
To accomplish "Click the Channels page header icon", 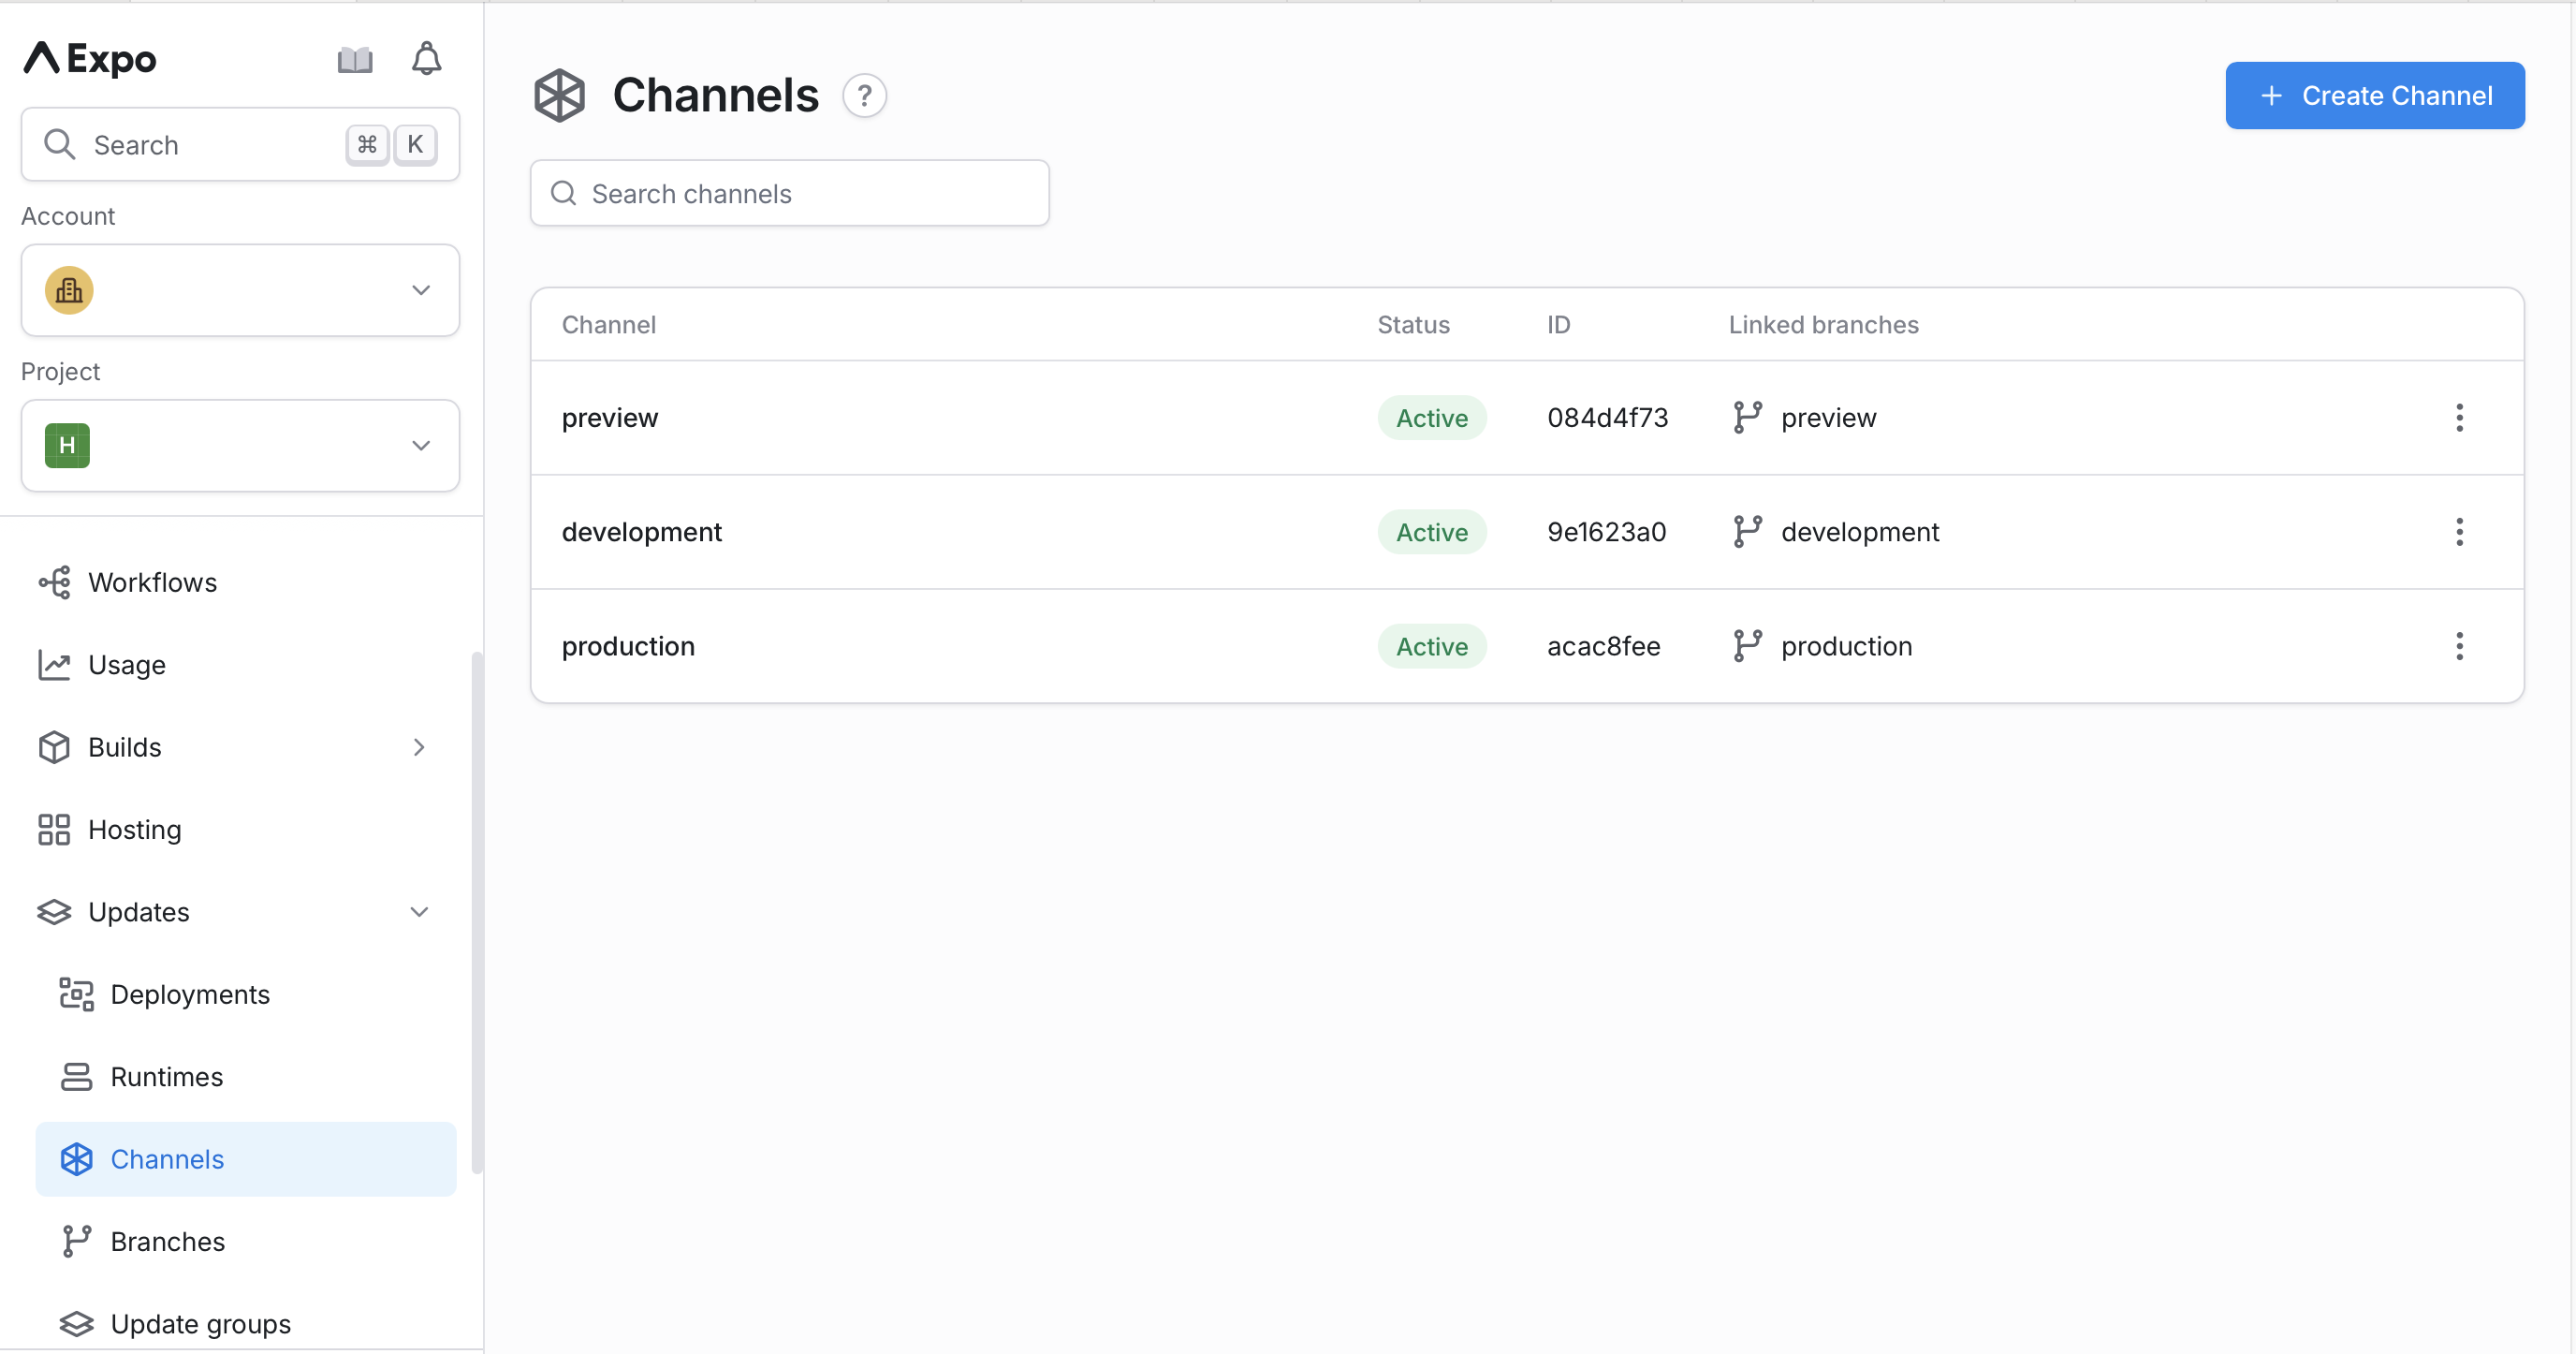I will (559, 96).
